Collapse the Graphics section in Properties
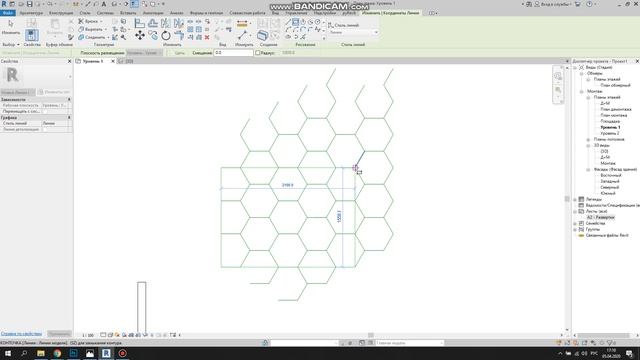This screenshot has height=360, width=640. pos(69,118)
